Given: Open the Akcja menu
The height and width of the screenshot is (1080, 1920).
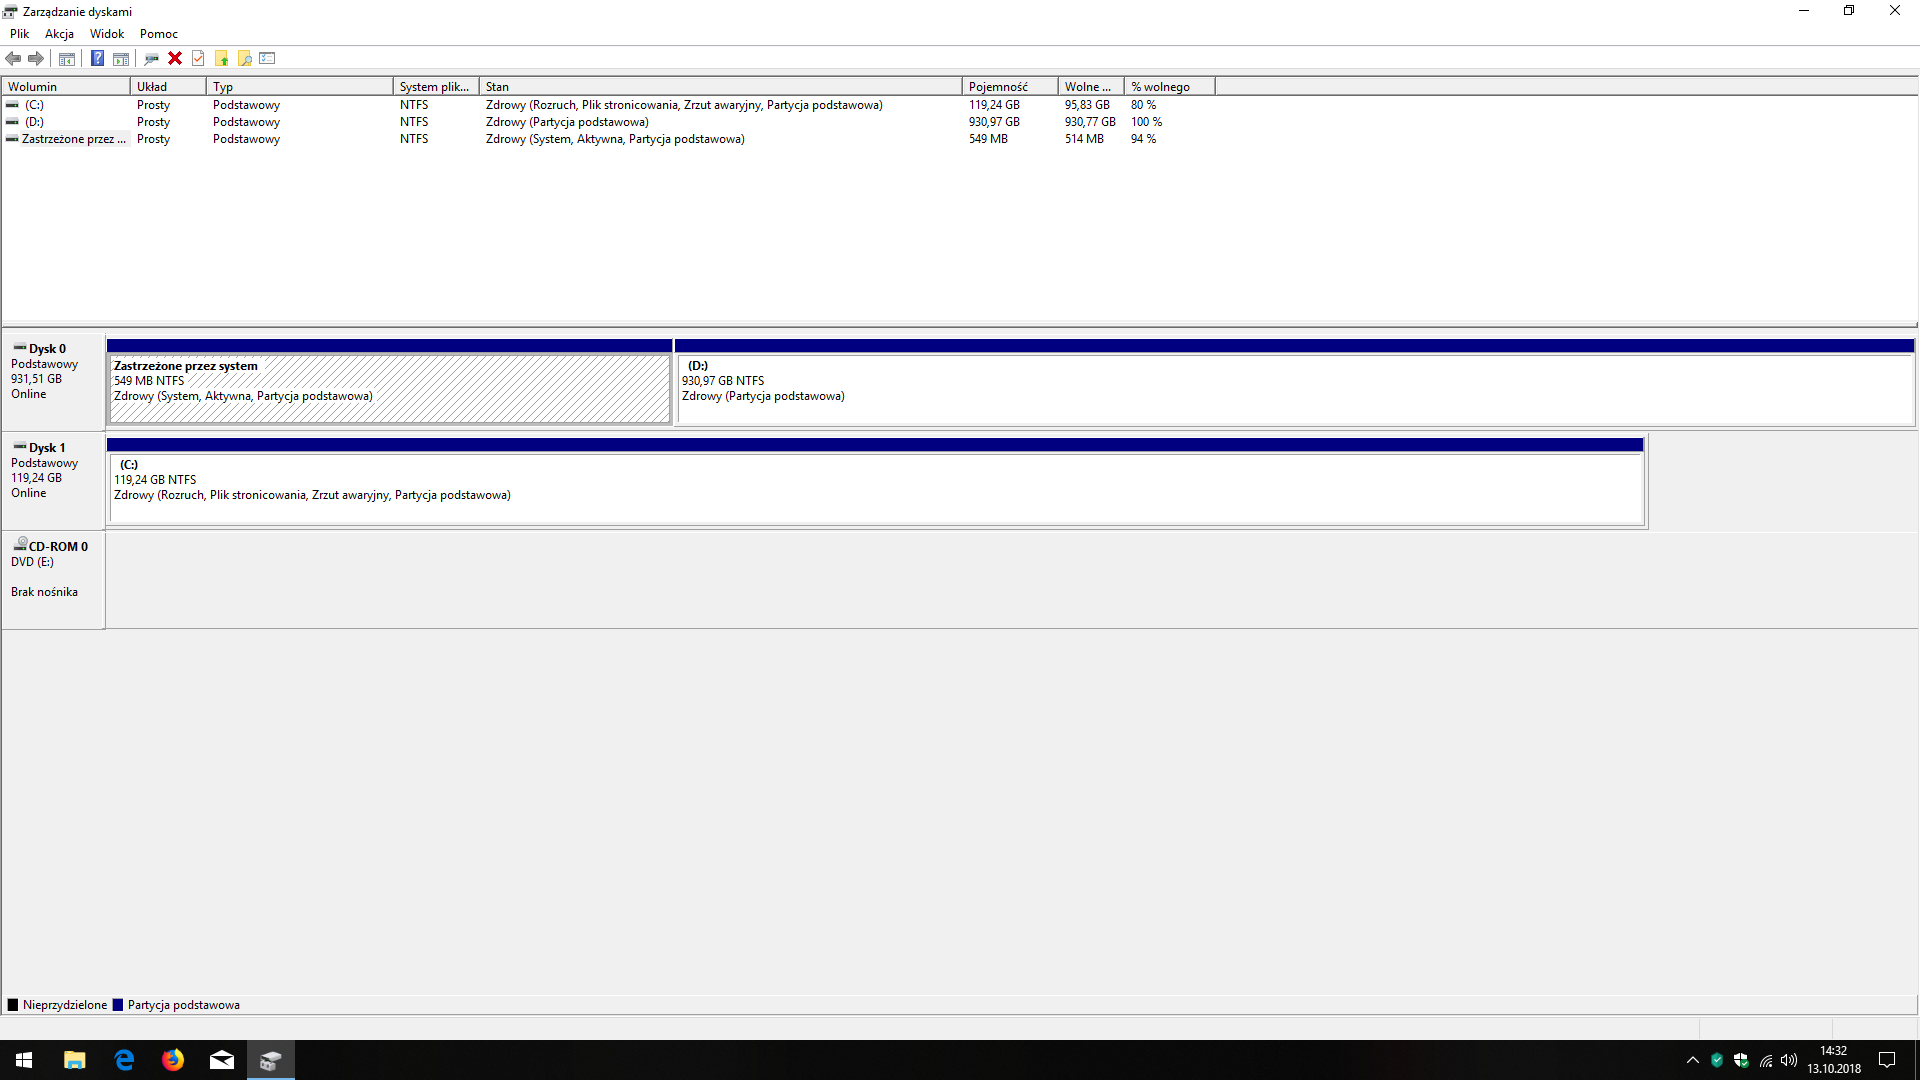Looking at the screenshot, I should click(x=59, y=33).
